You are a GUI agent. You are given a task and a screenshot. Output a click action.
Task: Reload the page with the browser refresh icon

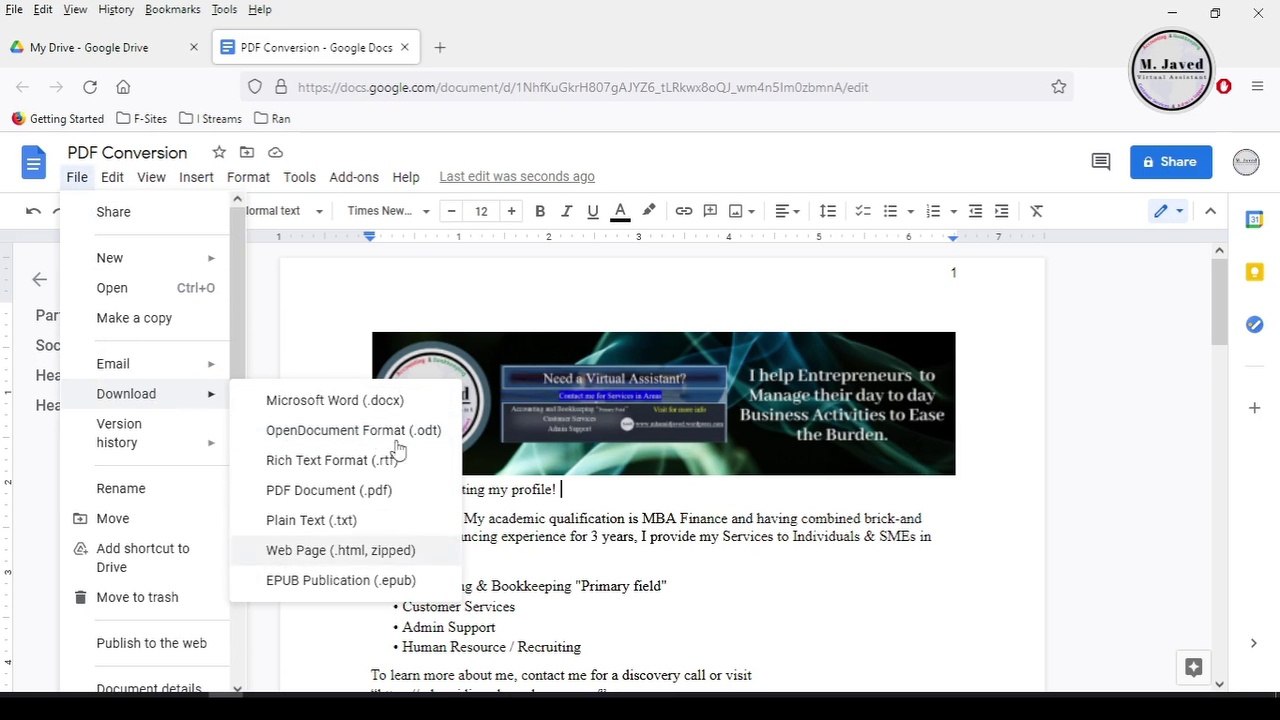tap(90, 87)
